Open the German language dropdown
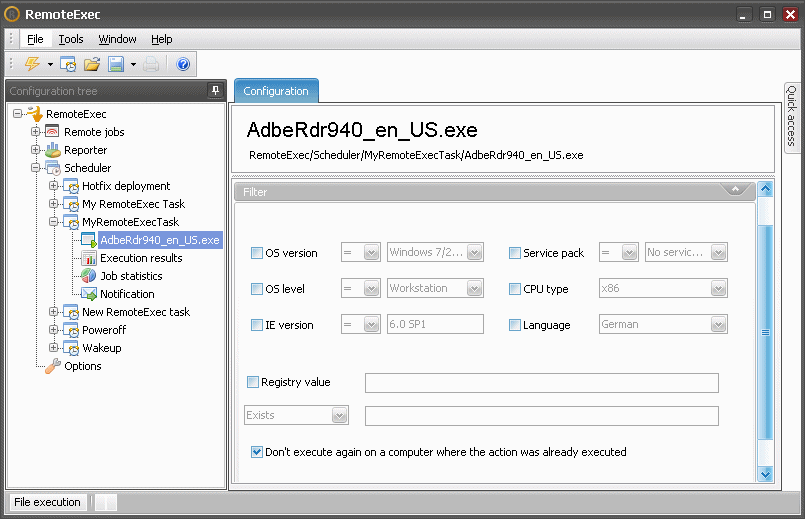 (x=718, y=324)
